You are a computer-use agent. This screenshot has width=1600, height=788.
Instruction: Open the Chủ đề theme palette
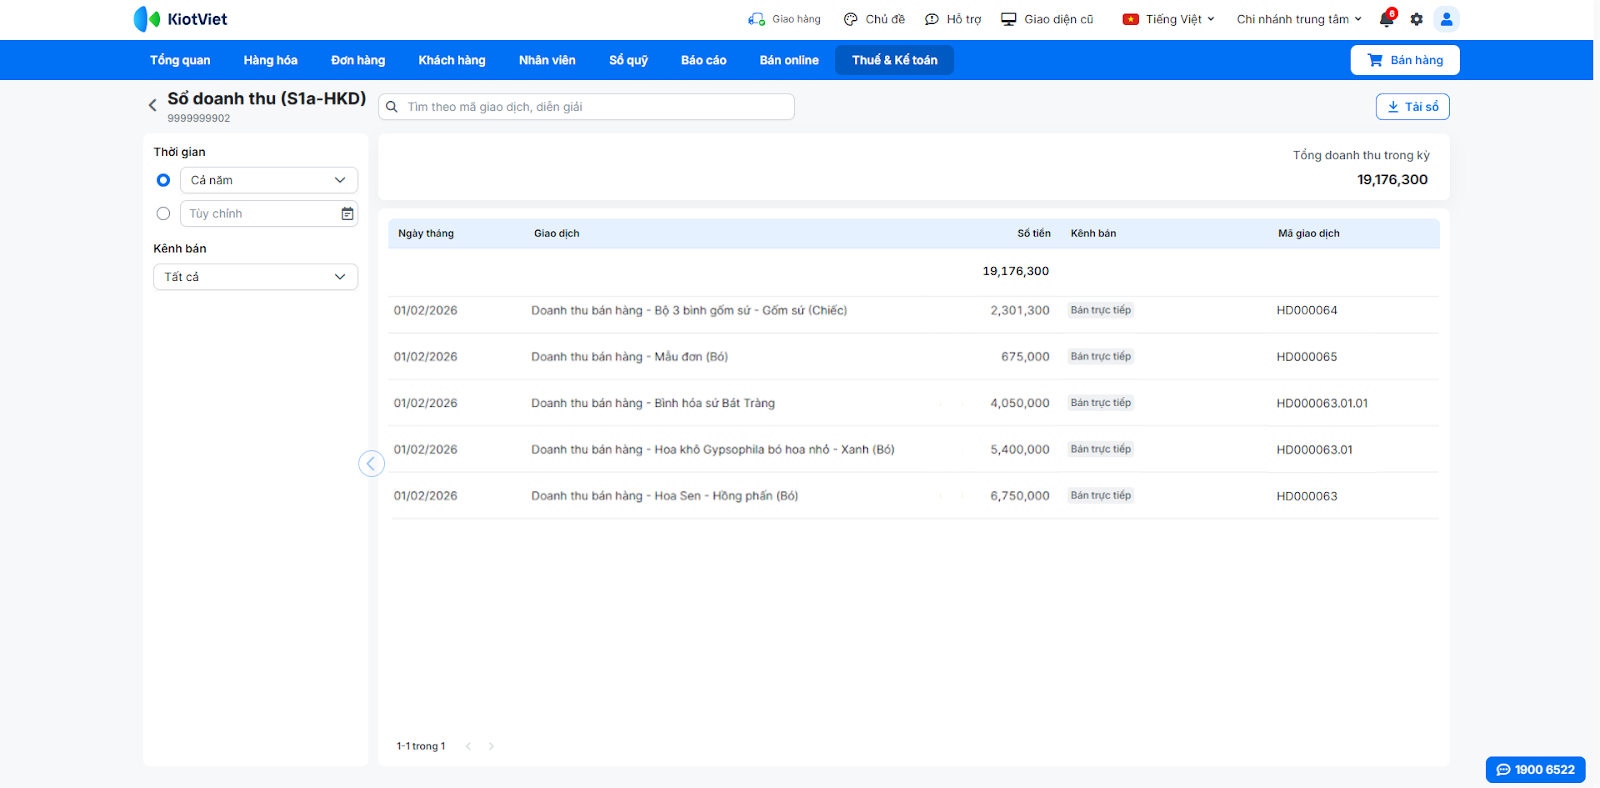point(874,19)
